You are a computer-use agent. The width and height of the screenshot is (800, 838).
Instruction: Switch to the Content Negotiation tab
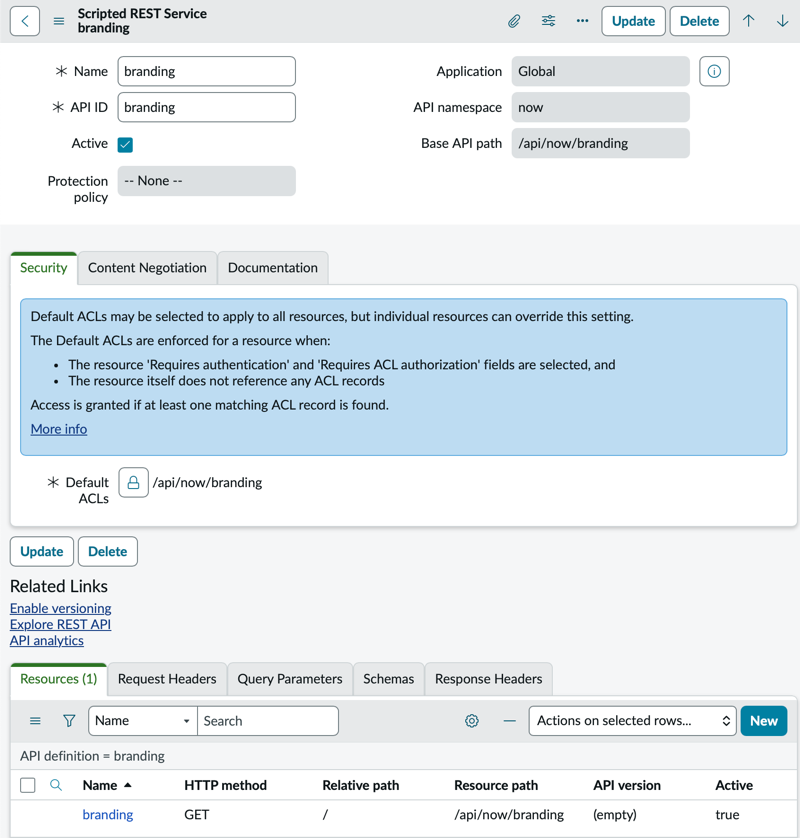[x=147, y=268]
